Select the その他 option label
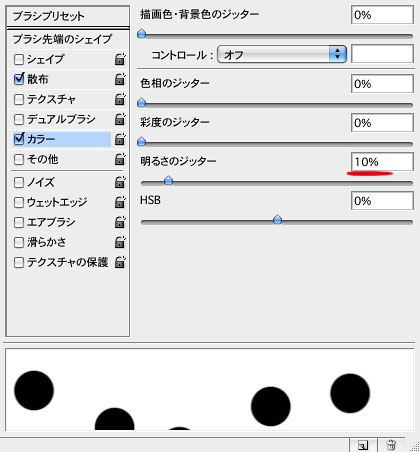 pos(43,159)
